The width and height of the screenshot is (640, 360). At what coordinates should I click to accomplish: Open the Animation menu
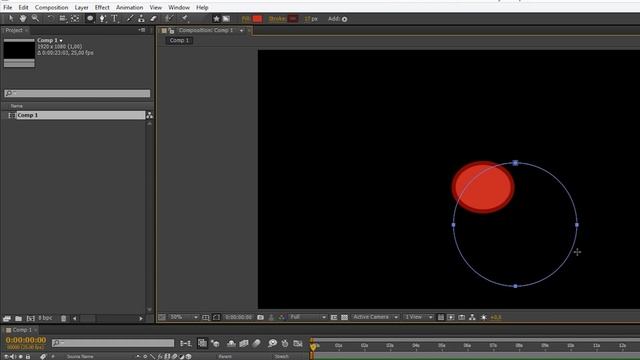(129, 7)
